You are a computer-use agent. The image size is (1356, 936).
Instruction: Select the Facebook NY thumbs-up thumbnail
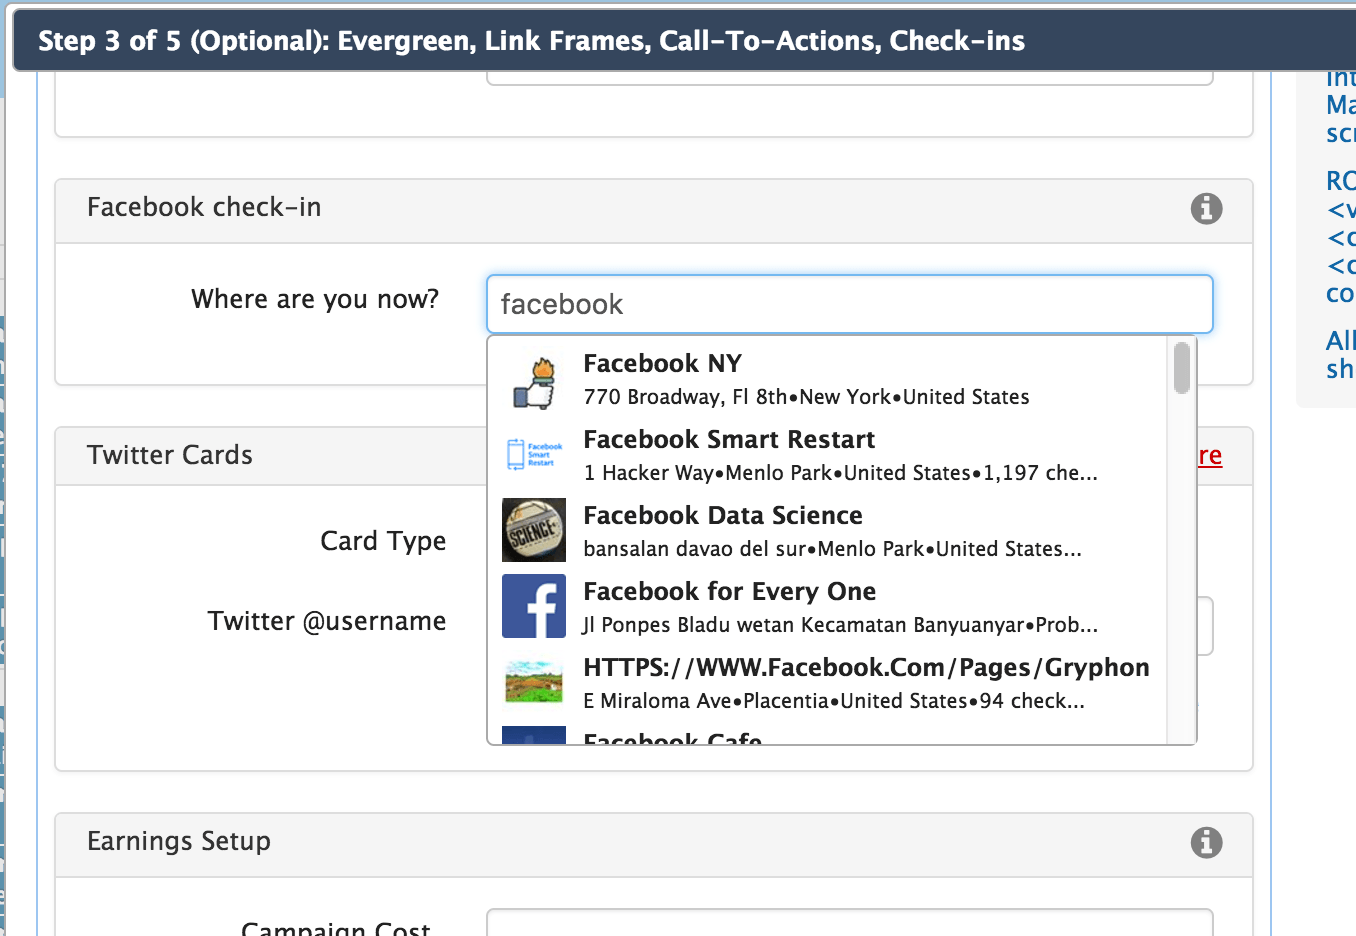tap(534, 382)
